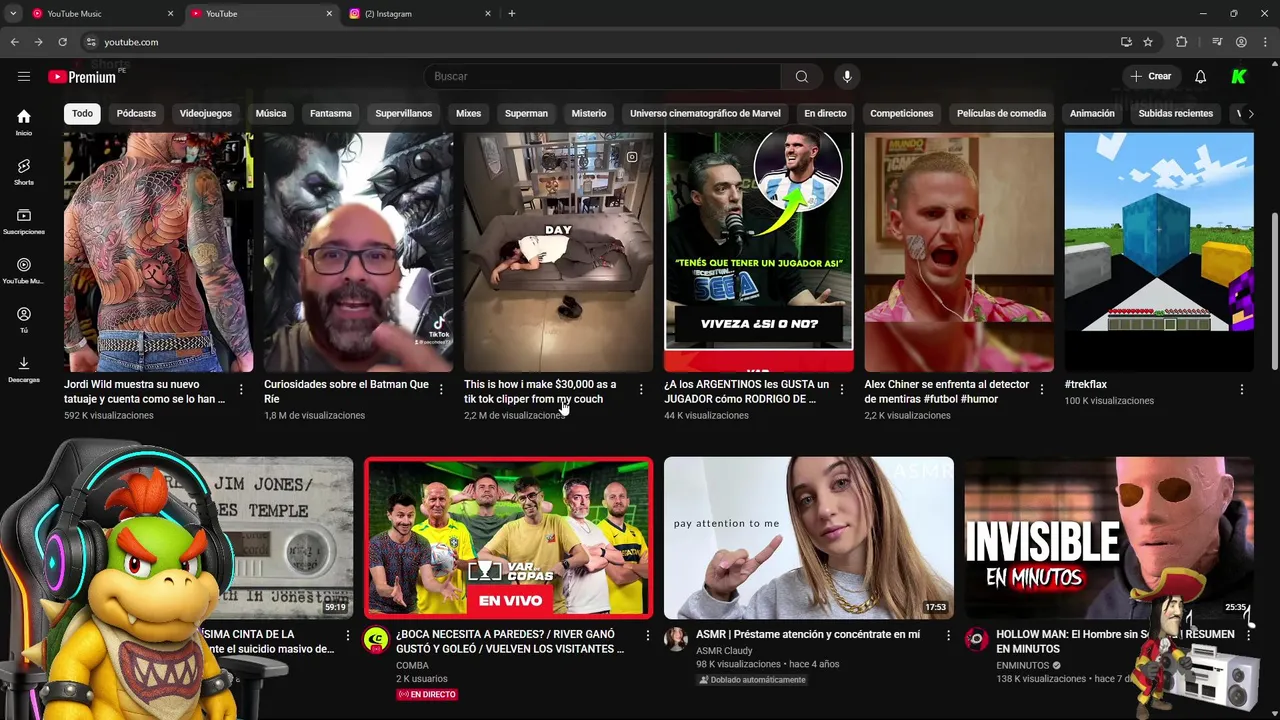Select the Pódcasts filter chip

coord(136,113)
